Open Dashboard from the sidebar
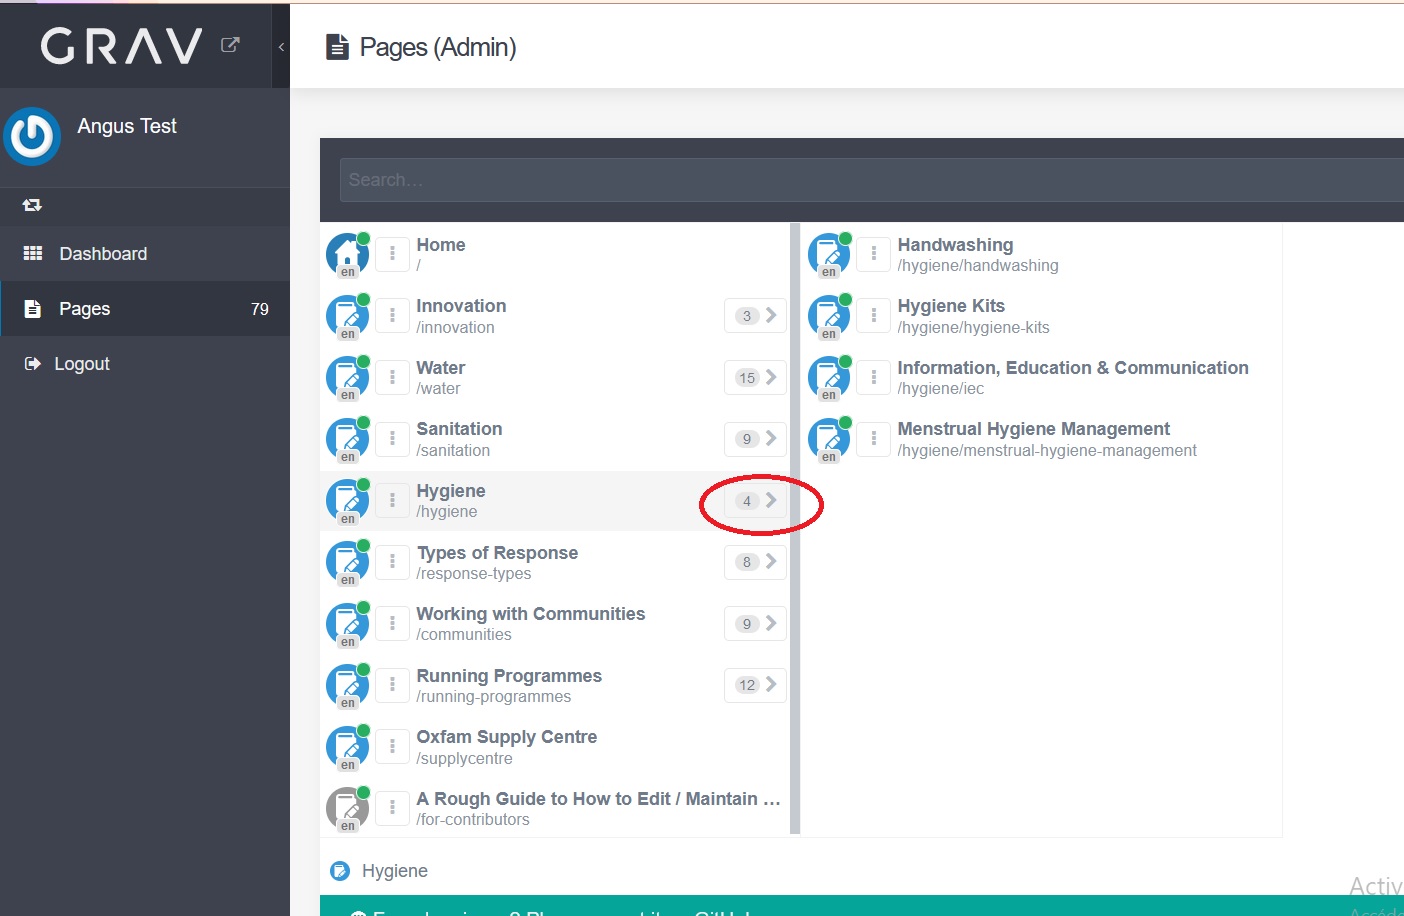1404x916 pixels. tap(102, 254)
